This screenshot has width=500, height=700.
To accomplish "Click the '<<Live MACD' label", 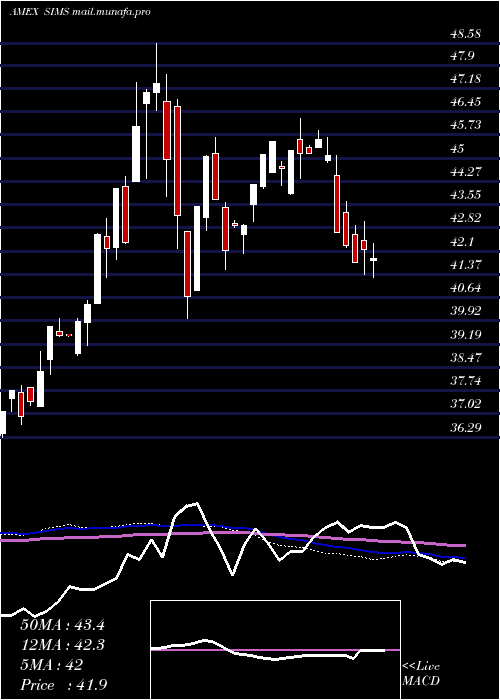I will 421,674.
